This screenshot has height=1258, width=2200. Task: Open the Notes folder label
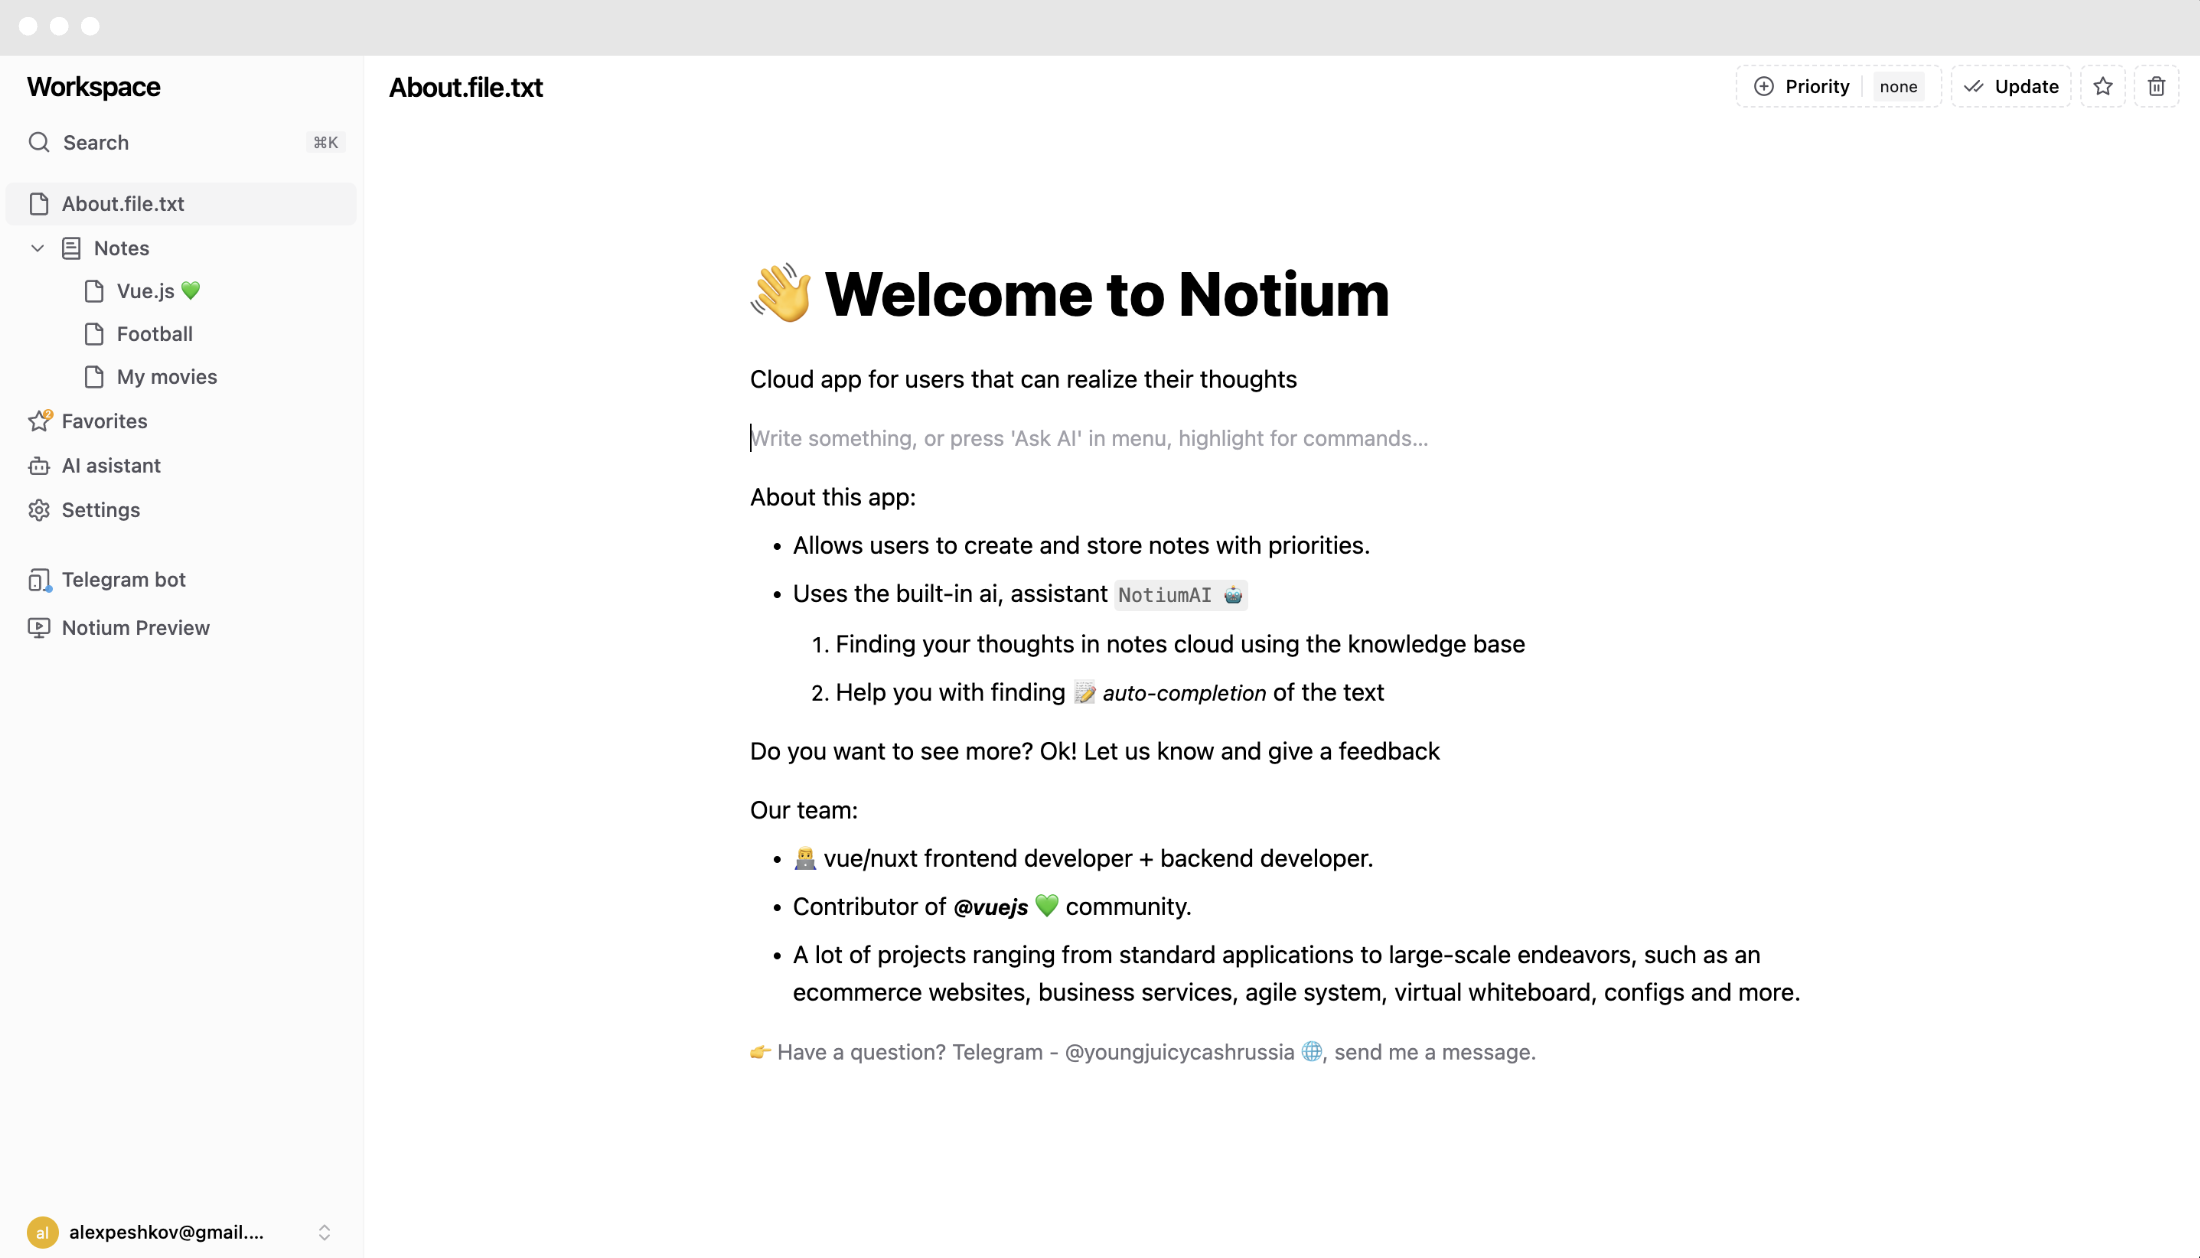point(121,248)
